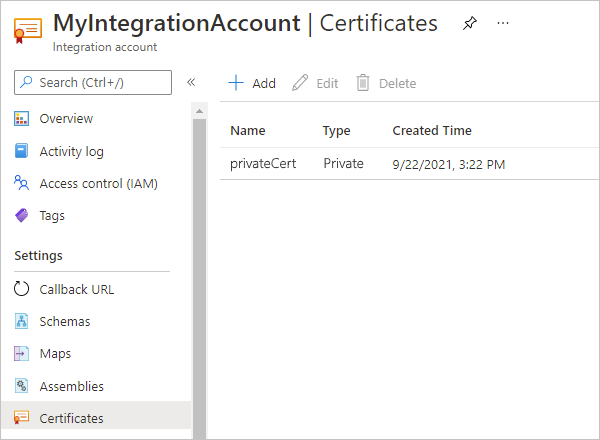Open the Assemblies menu item
This screenshot has height=440, width=600.
tap(71, 386)
